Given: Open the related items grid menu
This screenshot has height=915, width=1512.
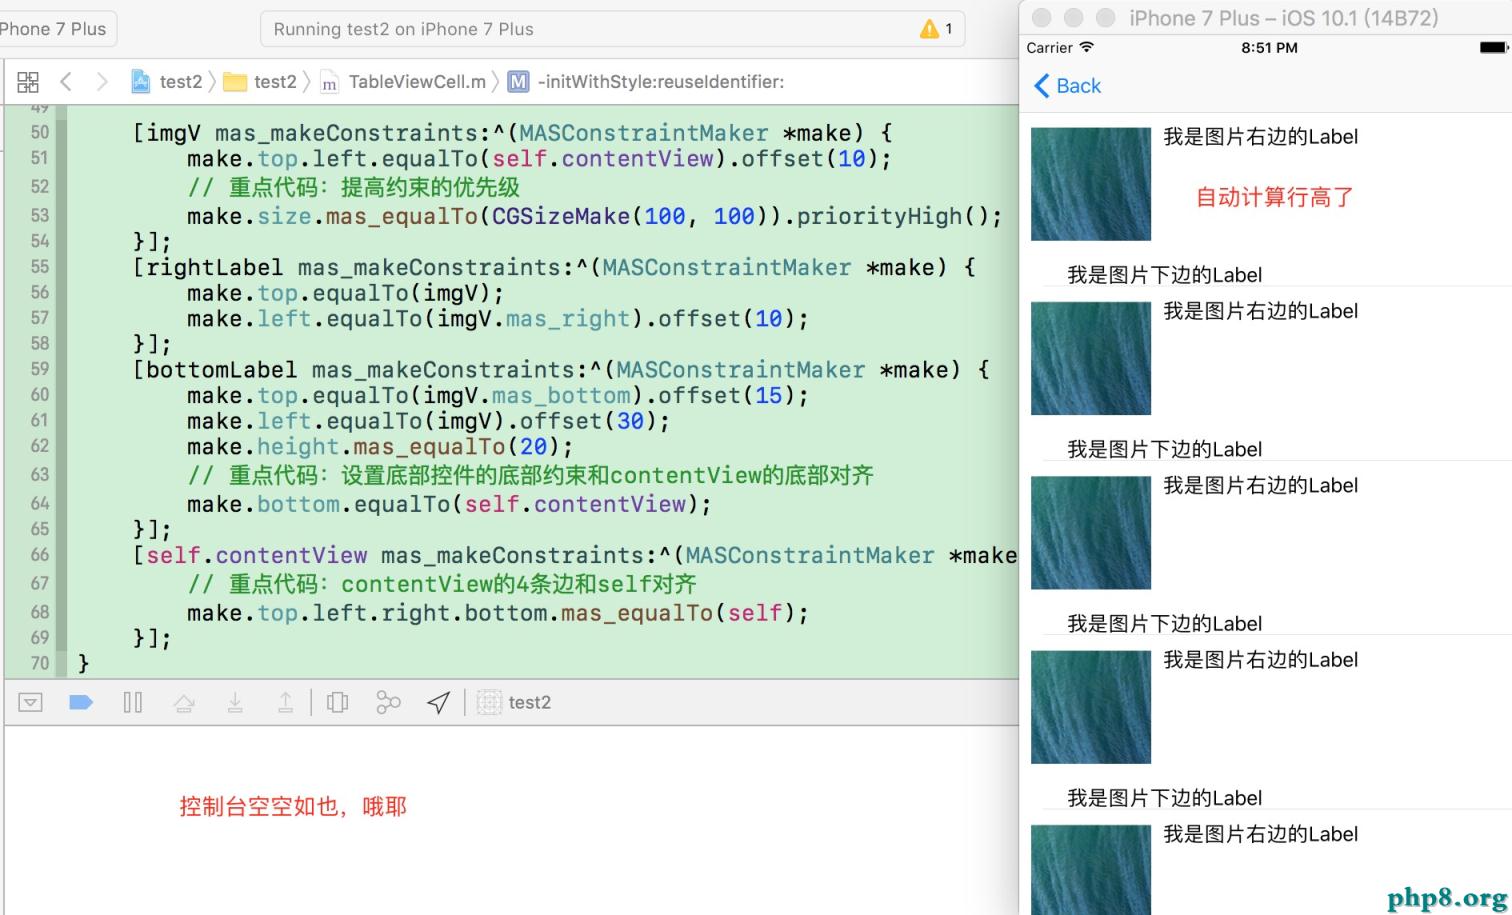Looking at the screenshot, I should tap(28, 82).
